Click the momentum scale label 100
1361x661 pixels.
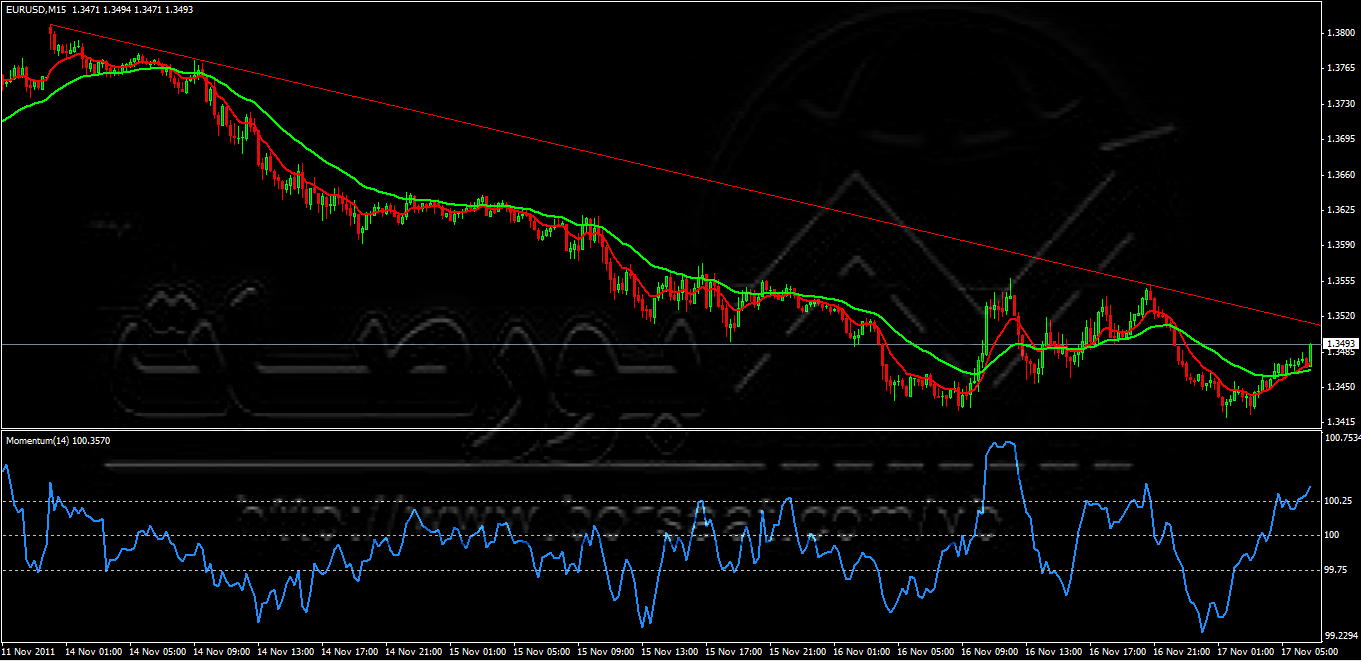[1332, 535]
